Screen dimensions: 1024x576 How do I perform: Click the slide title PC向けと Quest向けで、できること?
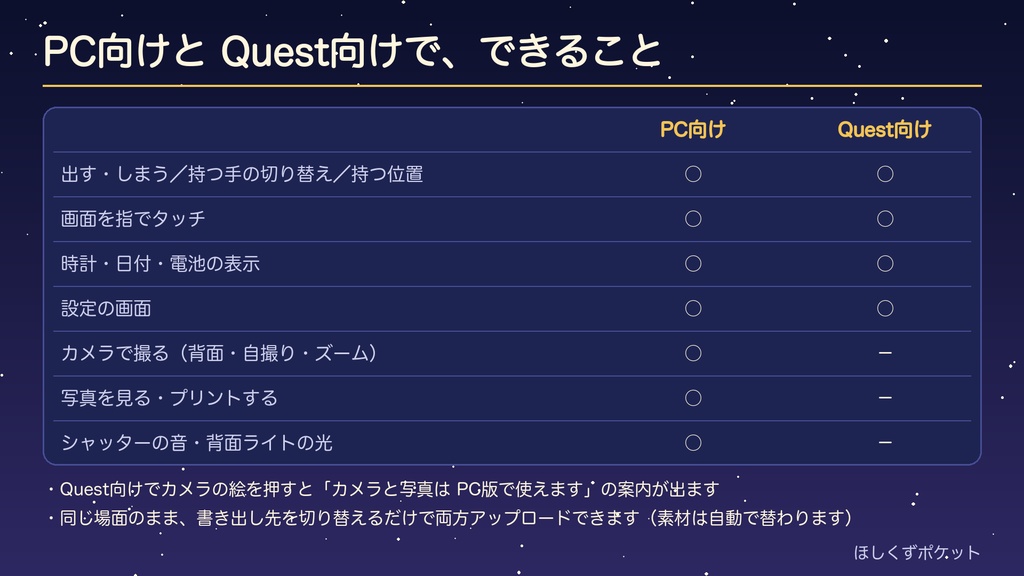[353, 51]
